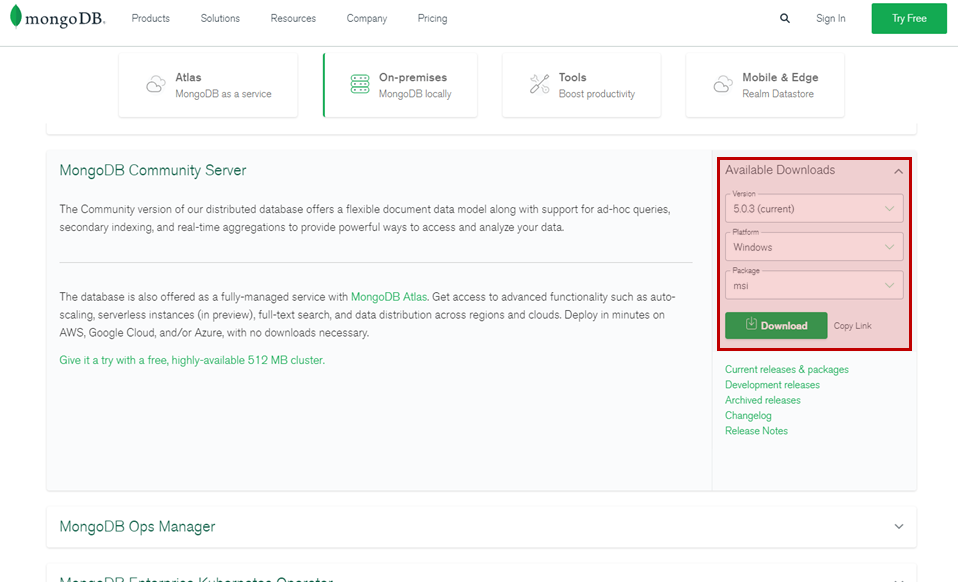Click the Atlas cloud icon
The height and width of the screenshot is (582, 958).
[156, 84]
